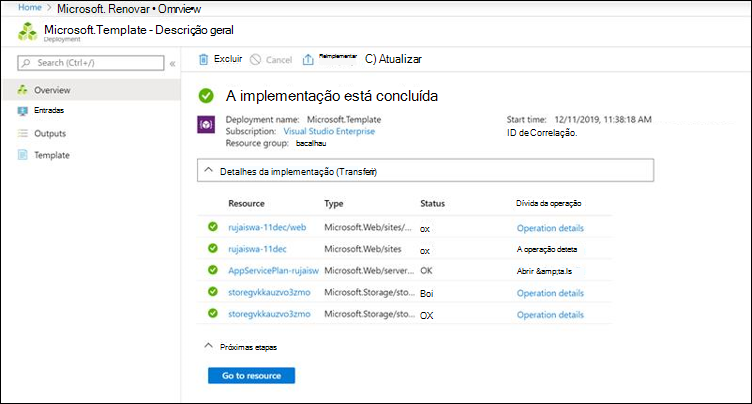Click the Microsoft.Web/sites type cell

(x=363, y=249)
